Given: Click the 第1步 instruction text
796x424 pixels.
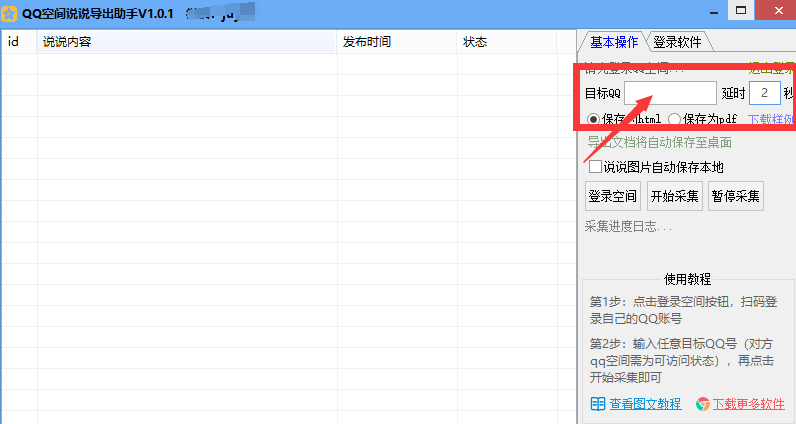Looking at the screenshot, I should click(x=683, y=310).
